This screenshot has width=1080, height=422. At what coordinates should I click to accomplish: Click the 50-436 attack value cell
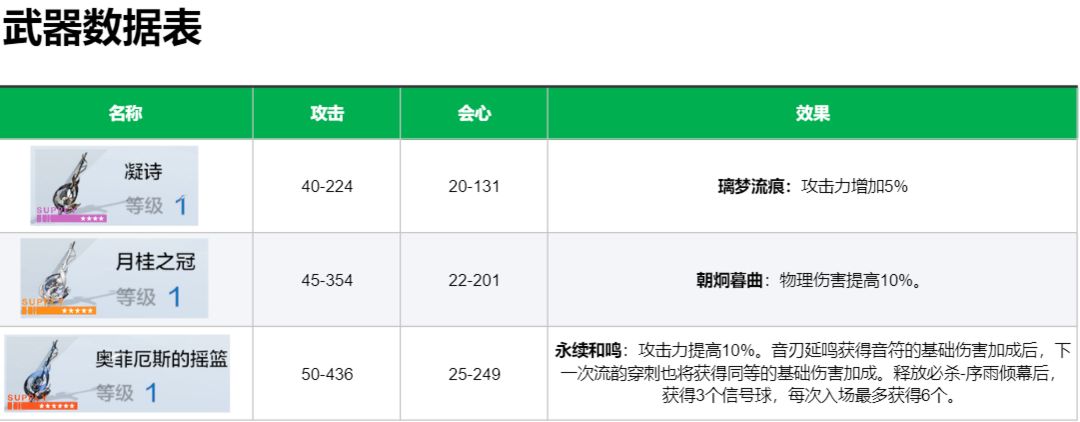(x=326, y=374)
